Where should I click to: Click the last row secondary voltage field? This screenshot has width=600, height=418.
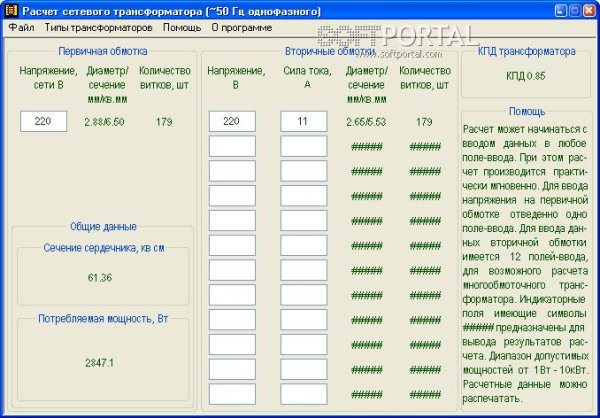click(x=232, y=394)
